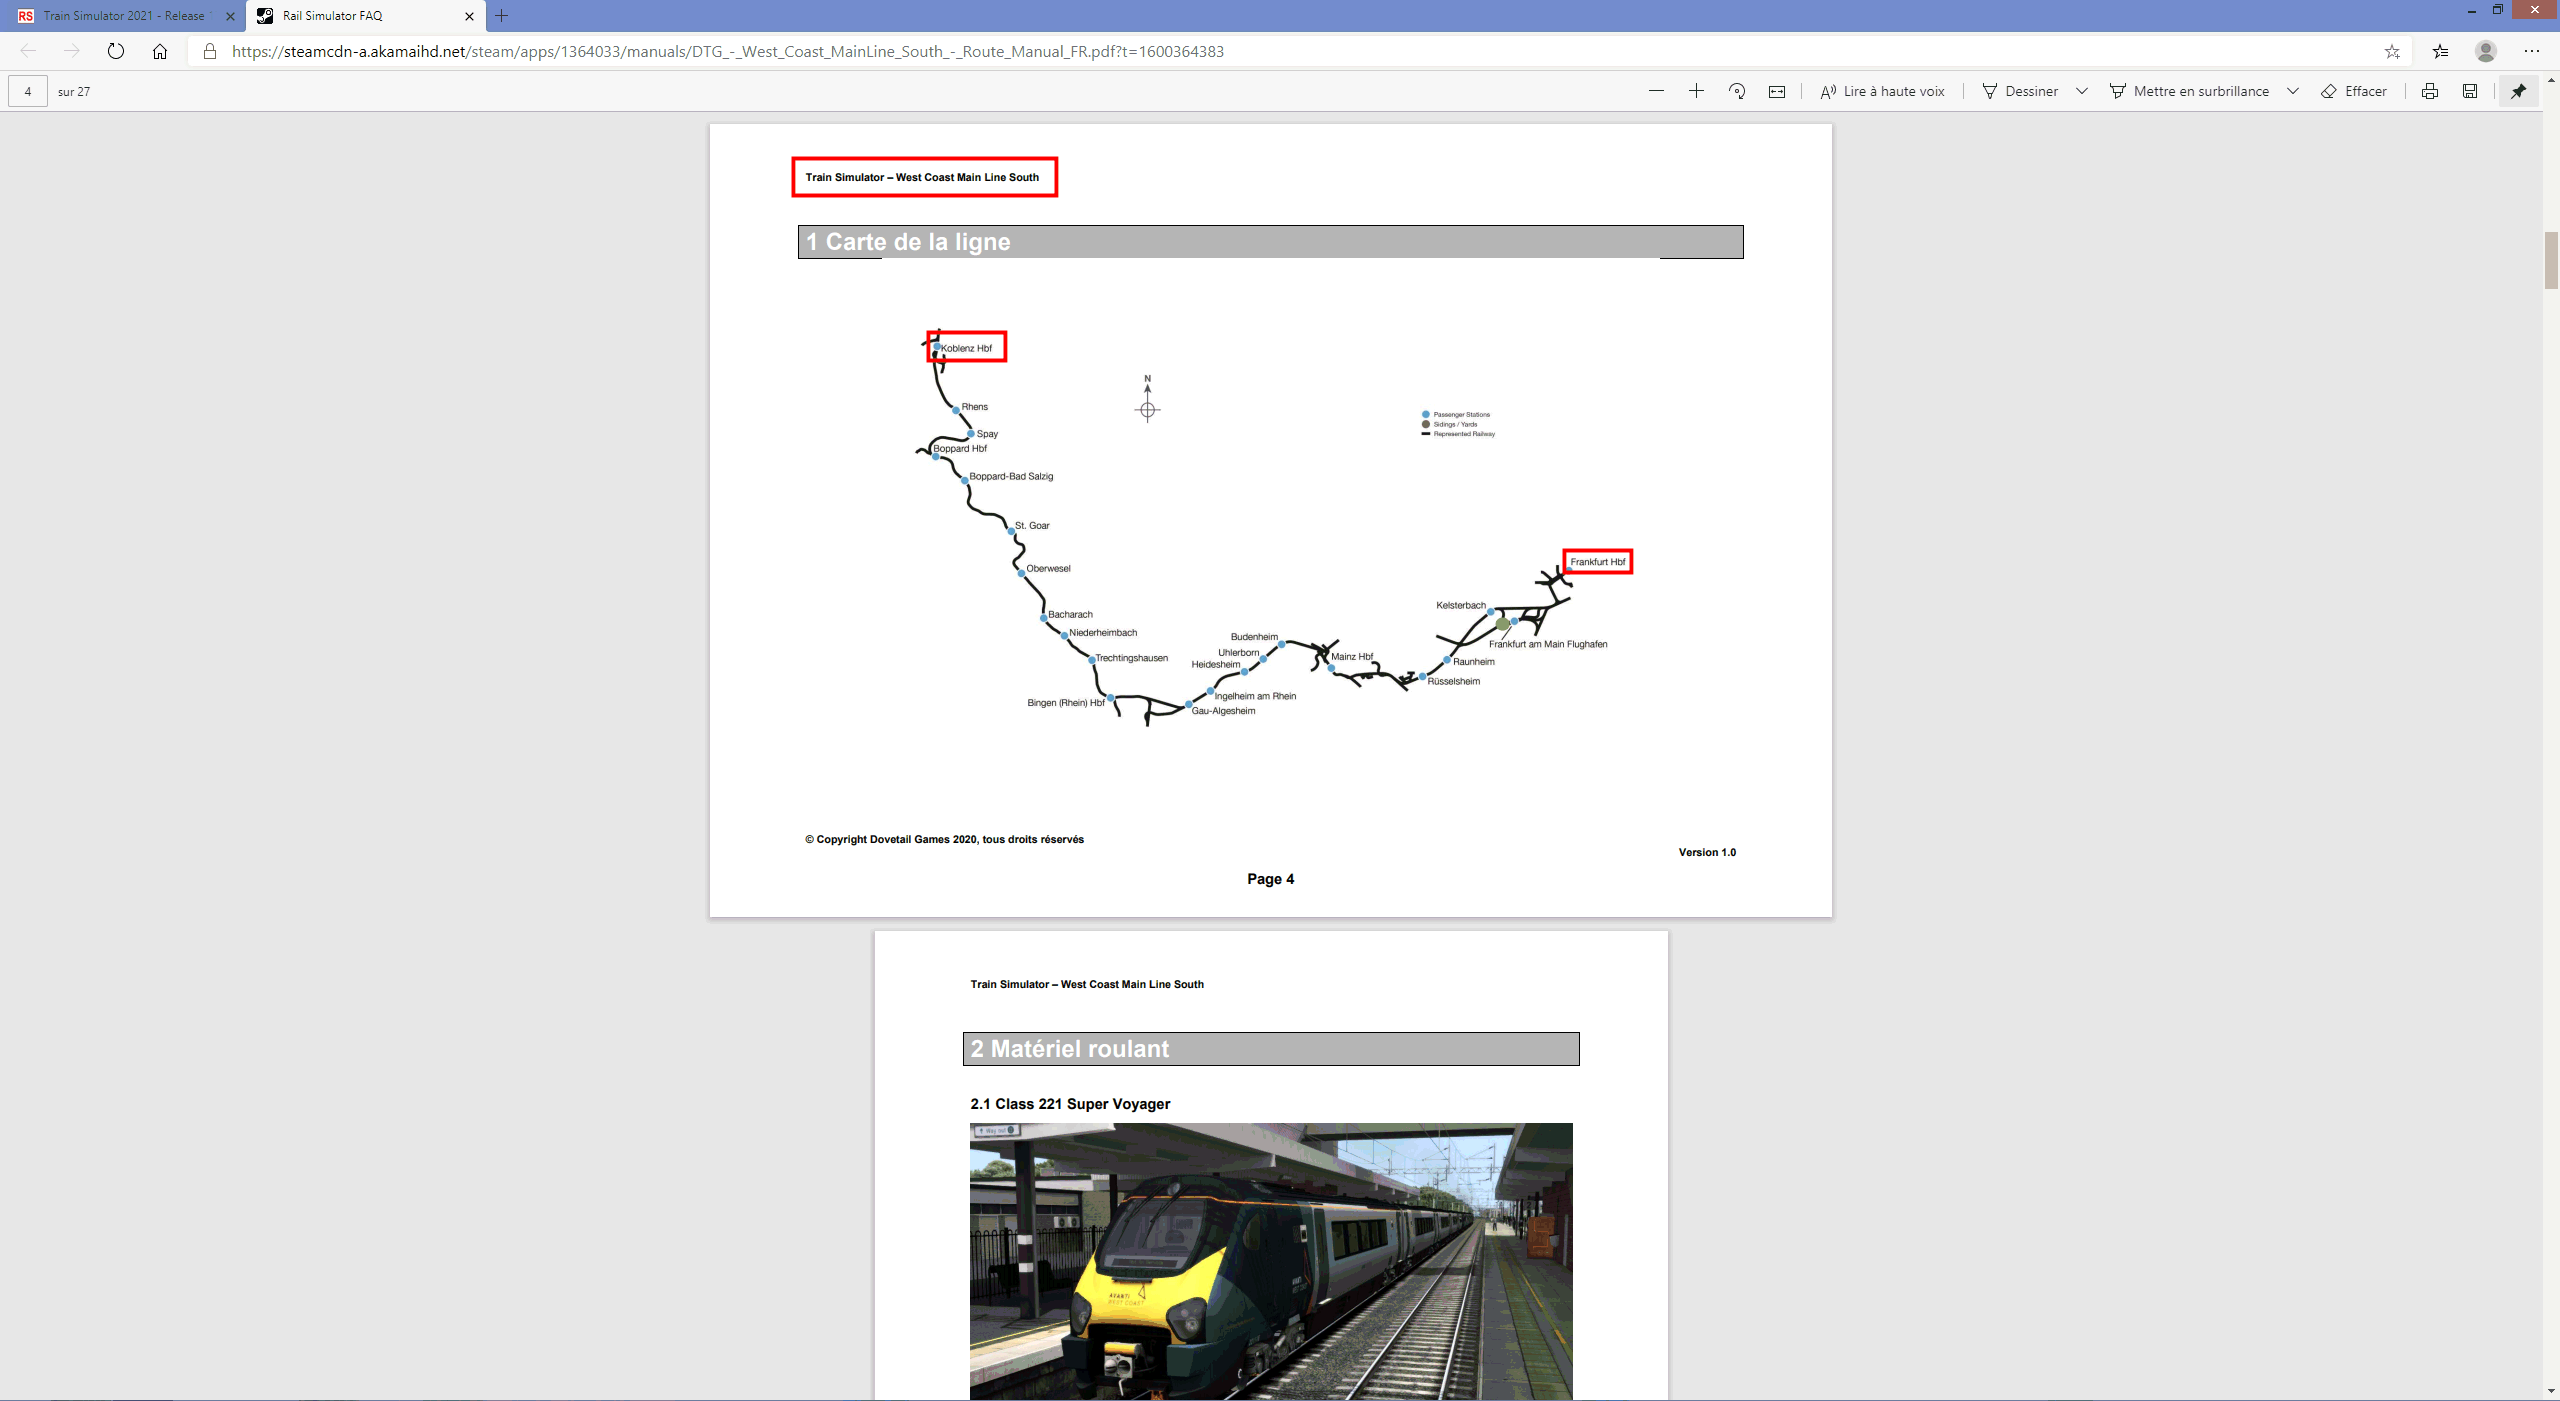Click the page number input field

click(x=28, y=91)
